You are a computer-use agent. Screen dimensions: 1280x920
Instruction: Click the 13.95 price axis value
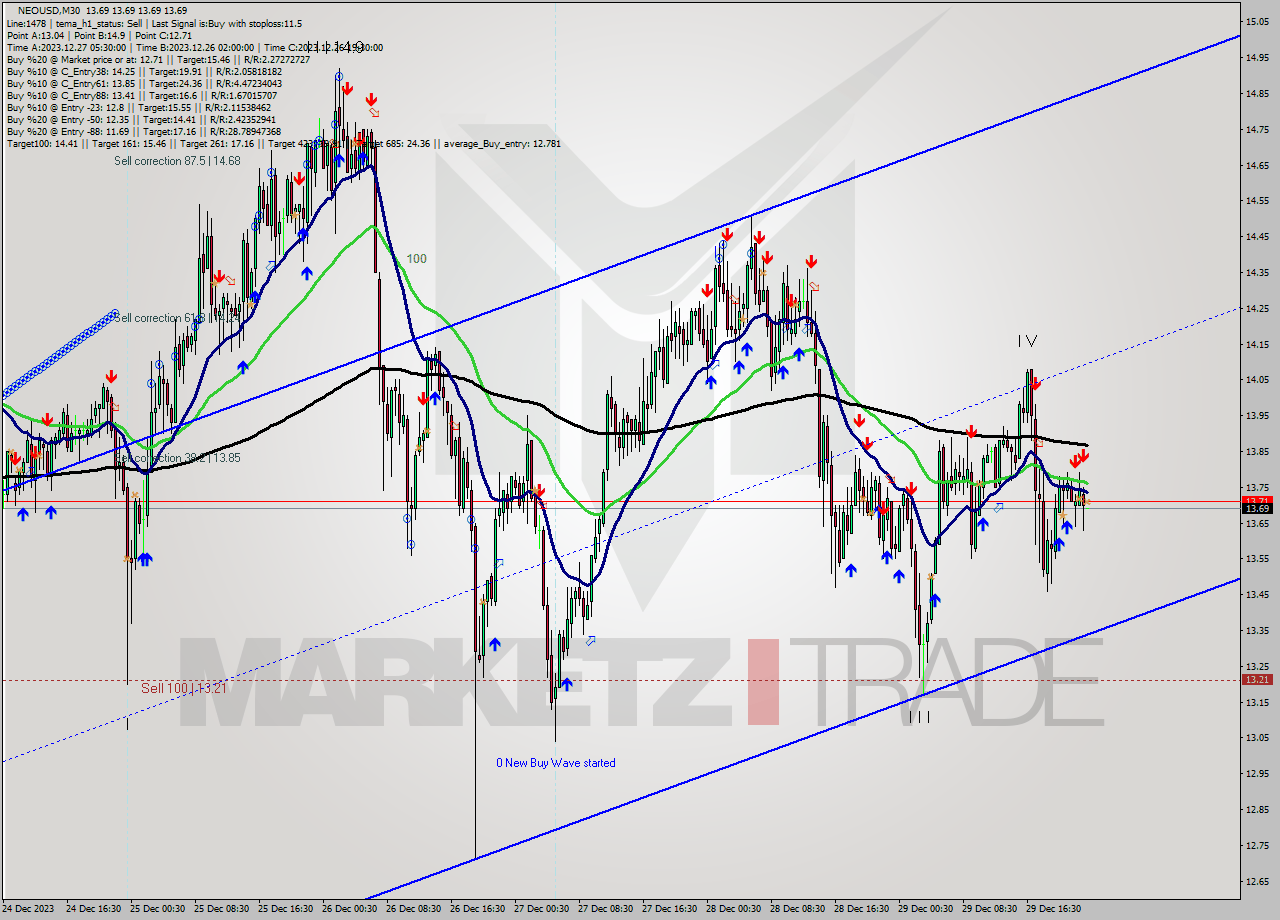pos(1257,415)
